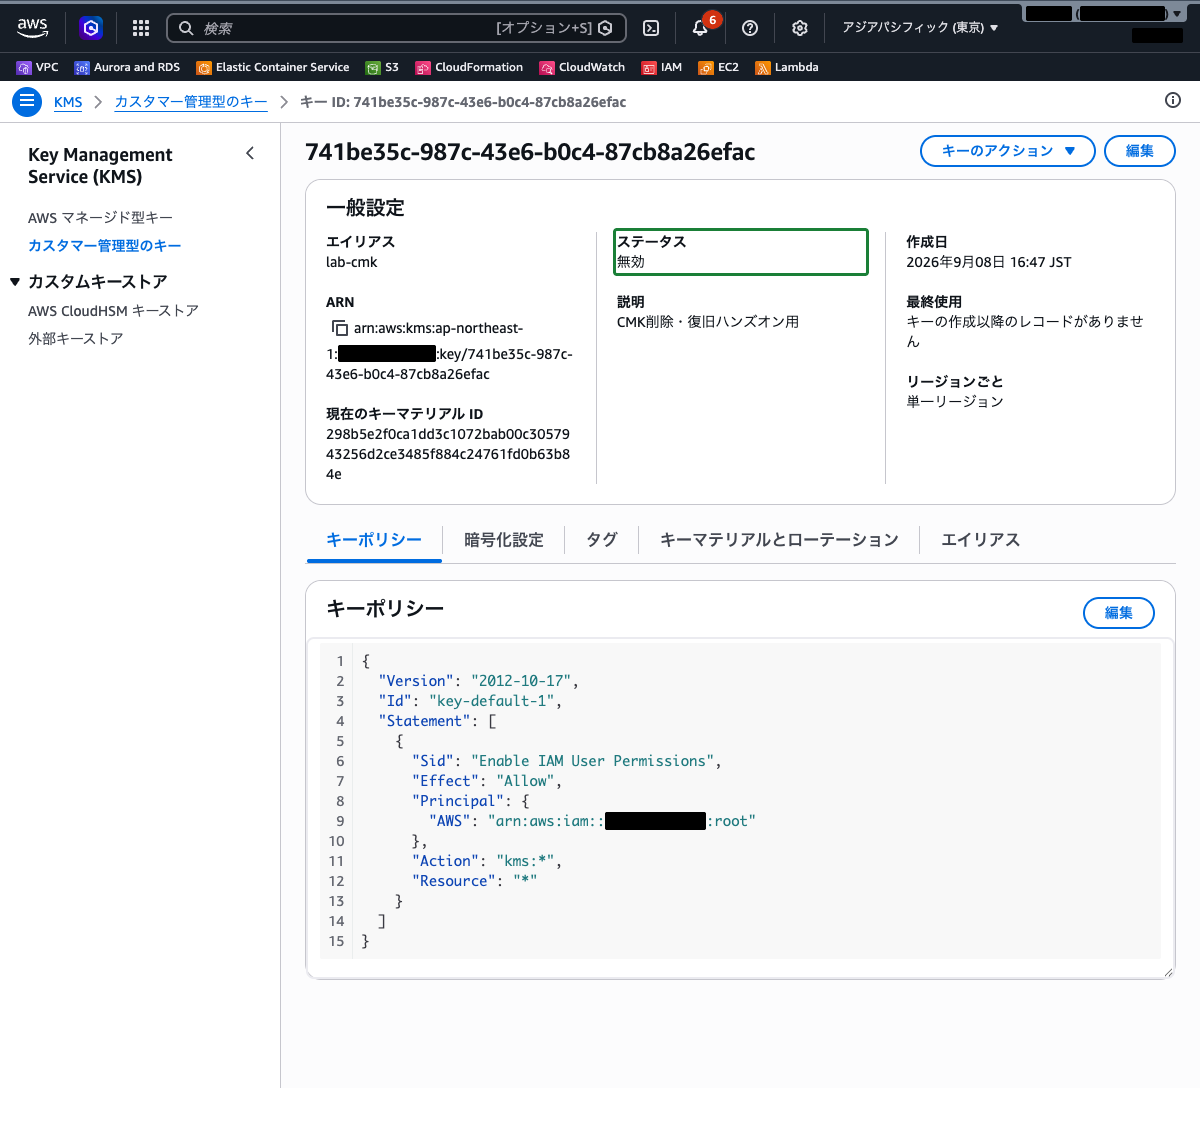
Task: Switch to the 暗号化設定 tab
Action: click(x=504, y=540)
